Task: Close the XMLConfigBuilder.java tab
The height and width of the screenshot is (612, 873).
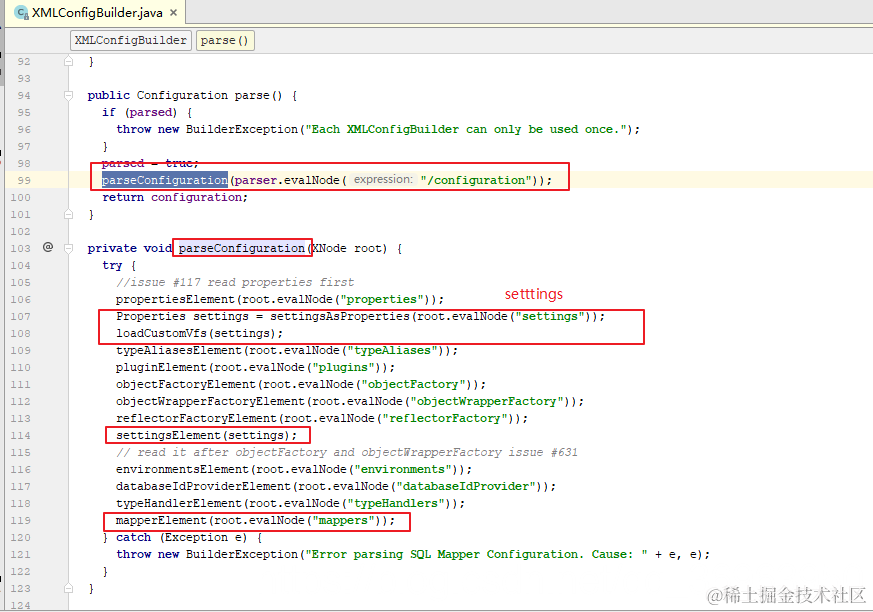Action: [x=174, y=12]
